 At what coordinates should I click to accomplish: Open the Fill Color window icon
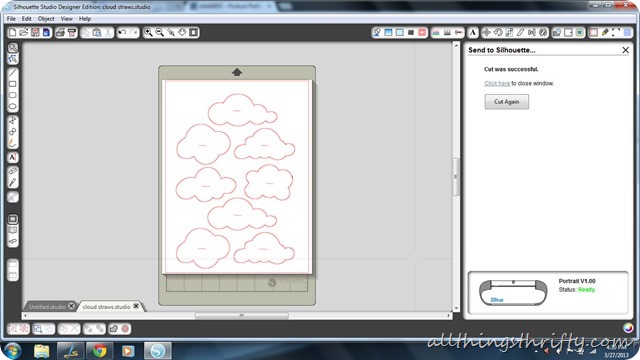pos(377,32)
